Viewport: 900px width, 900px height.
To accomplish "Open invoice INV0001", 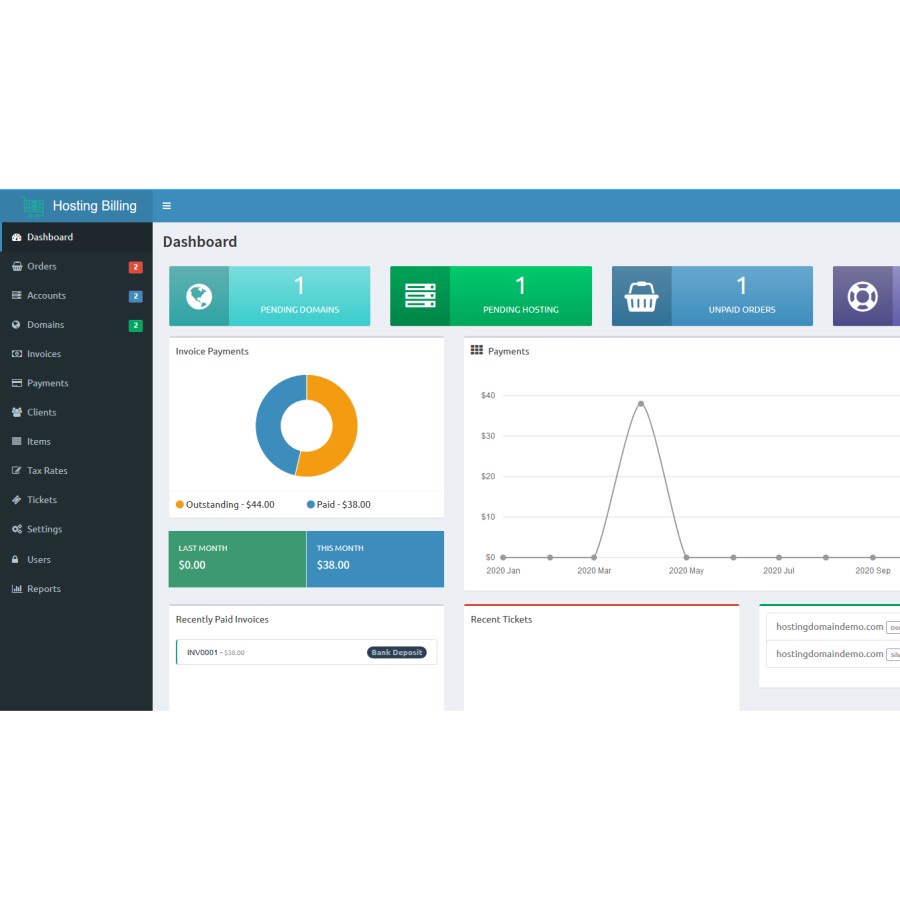I will click(x=200, y=651).
